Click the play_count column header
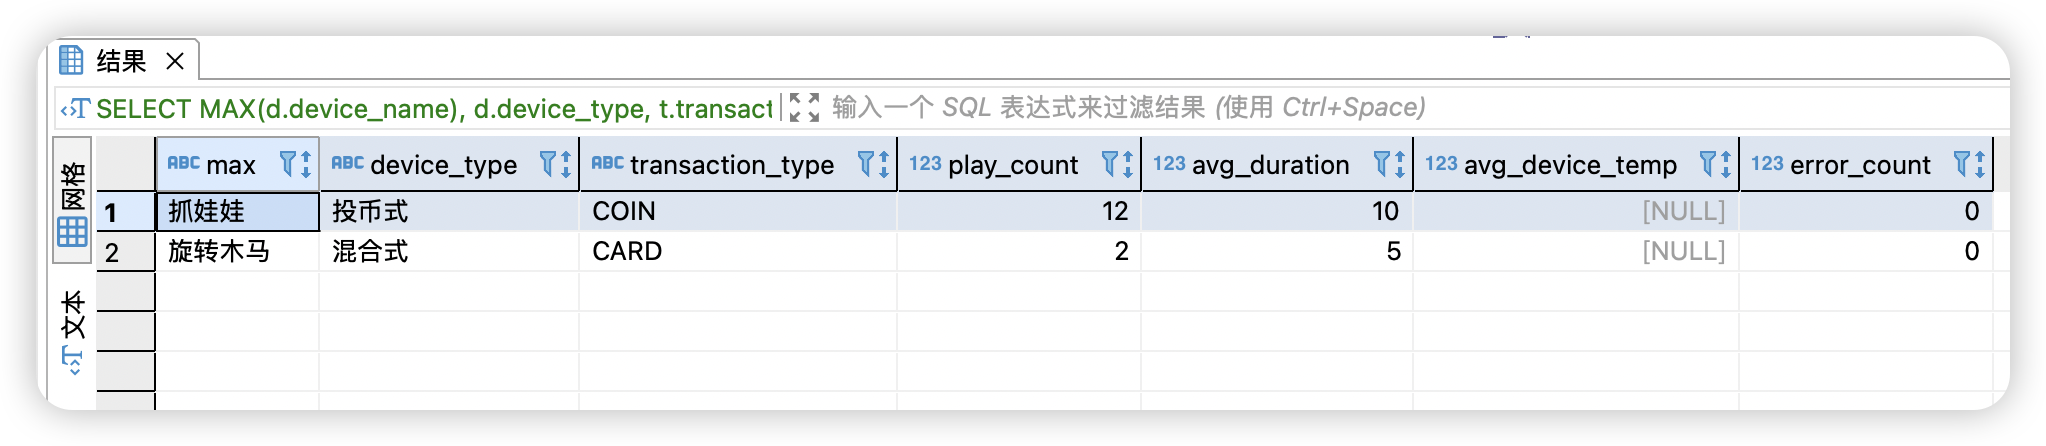2046x446 pixels. 1012,165
